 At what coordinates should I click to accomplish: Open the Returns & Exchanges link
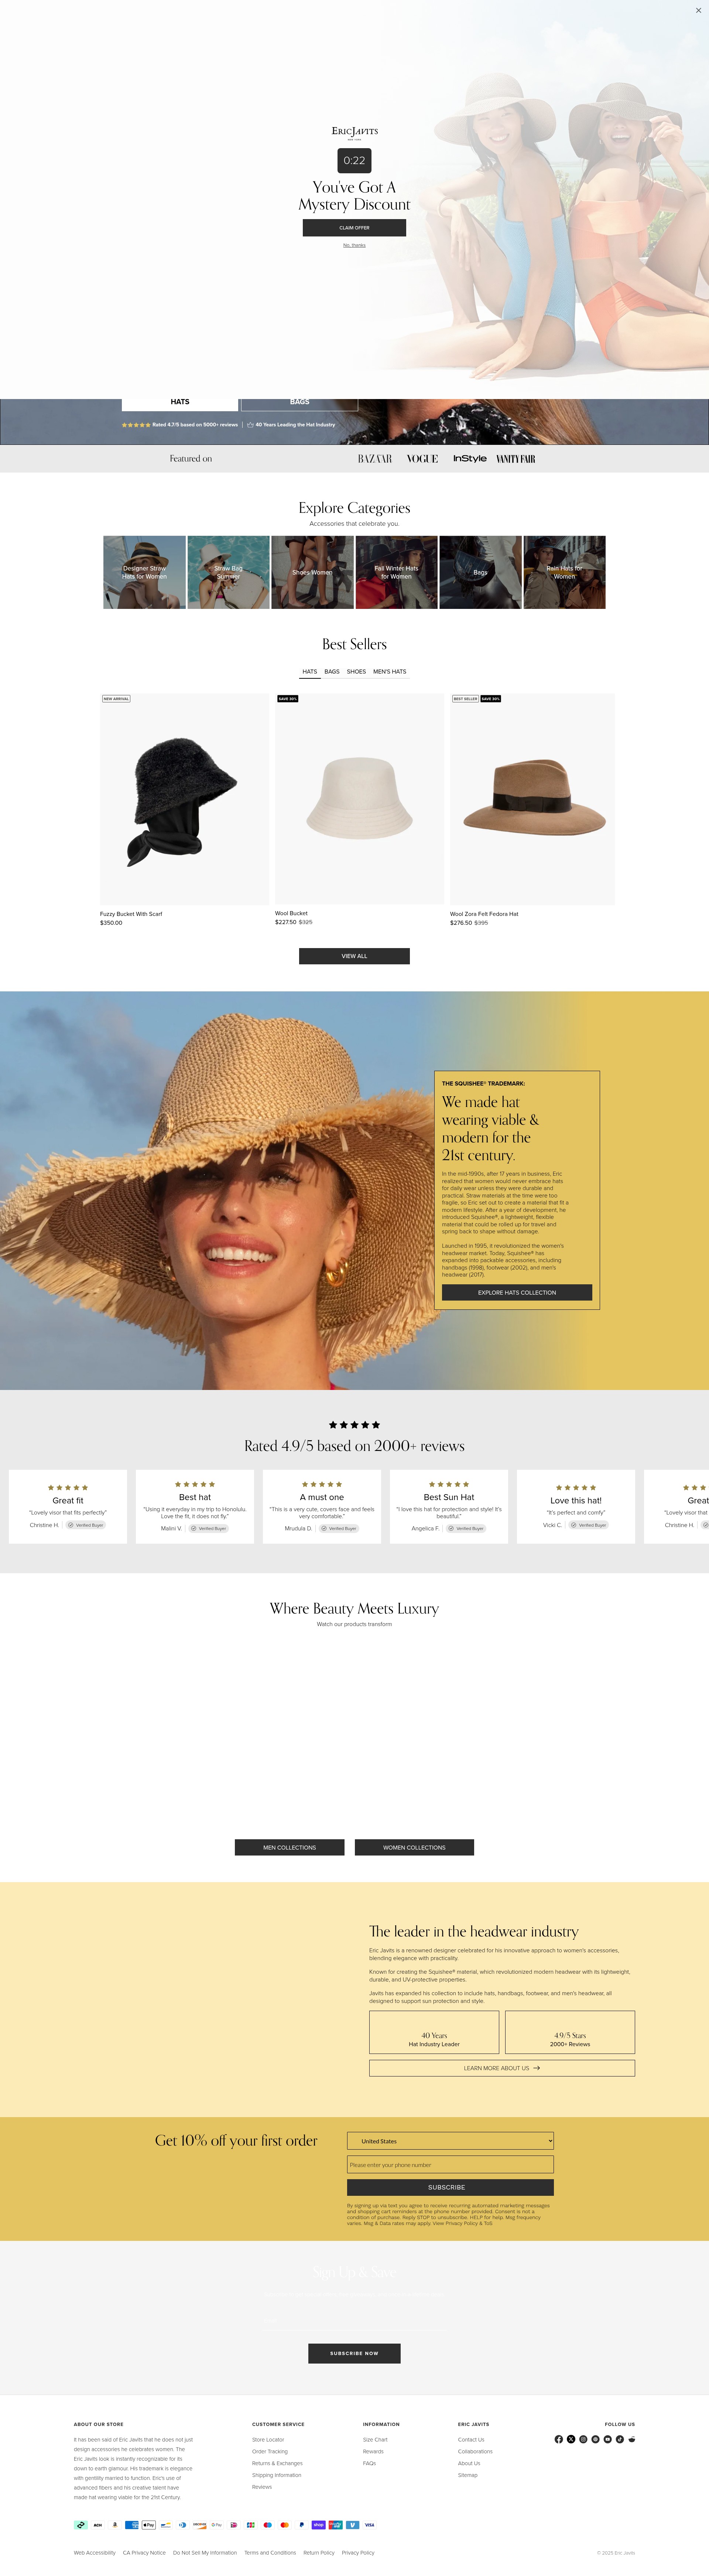[x=277, y=2463]
